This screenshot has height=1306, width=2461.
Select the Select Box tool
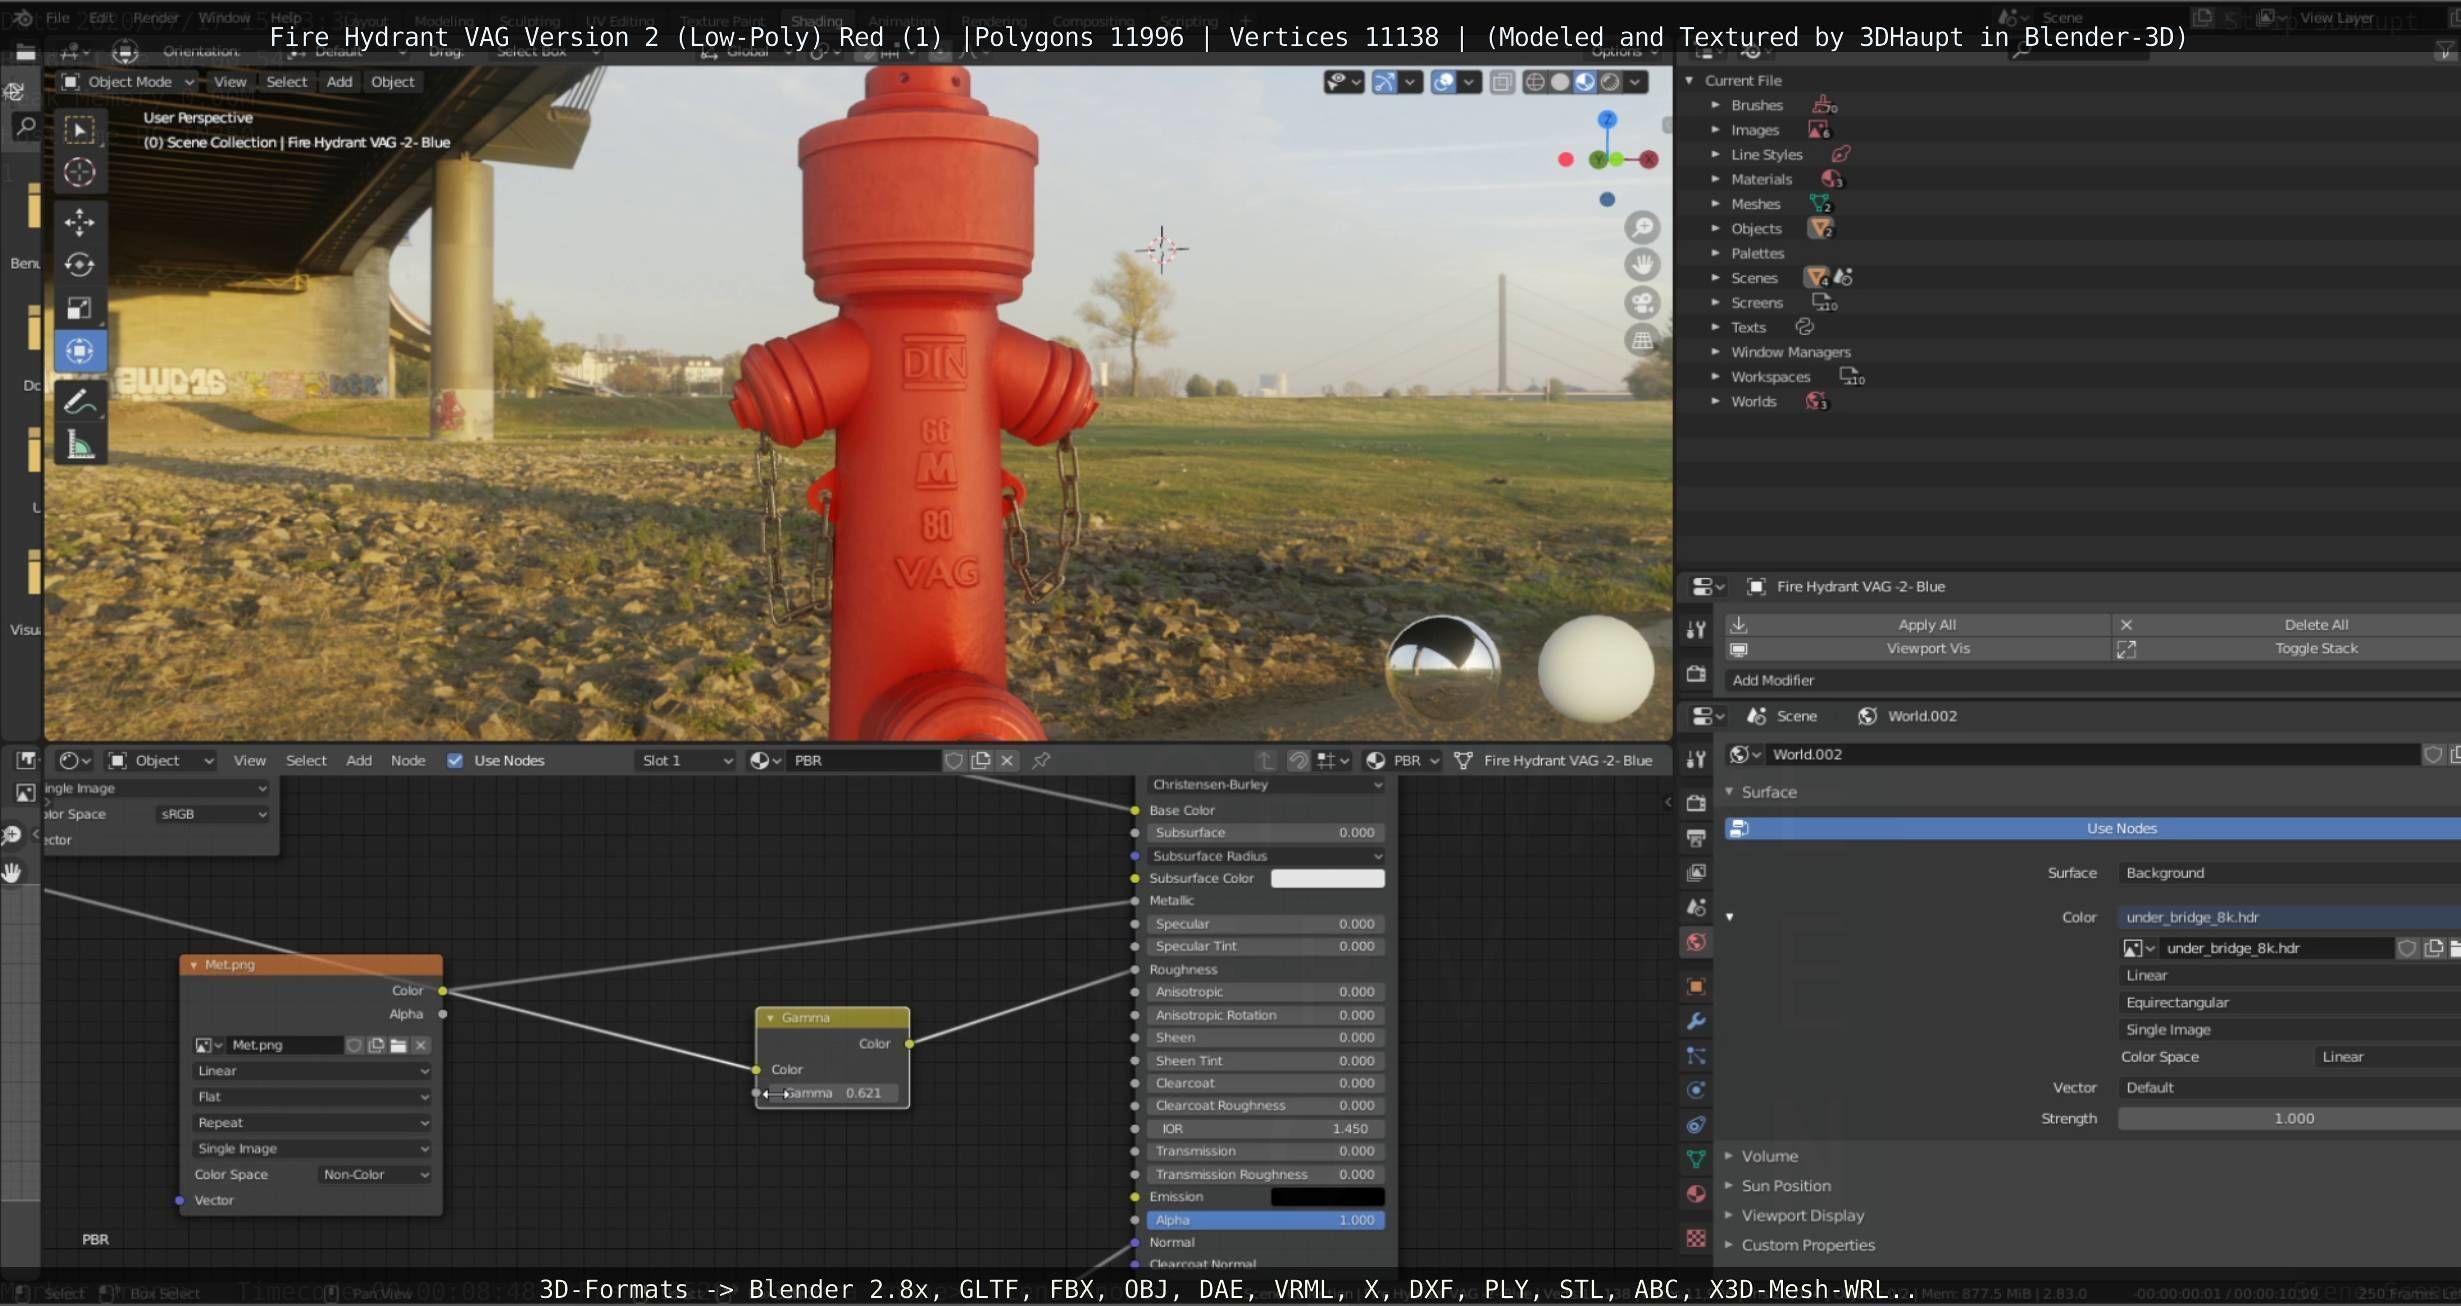tap(80, 130)
